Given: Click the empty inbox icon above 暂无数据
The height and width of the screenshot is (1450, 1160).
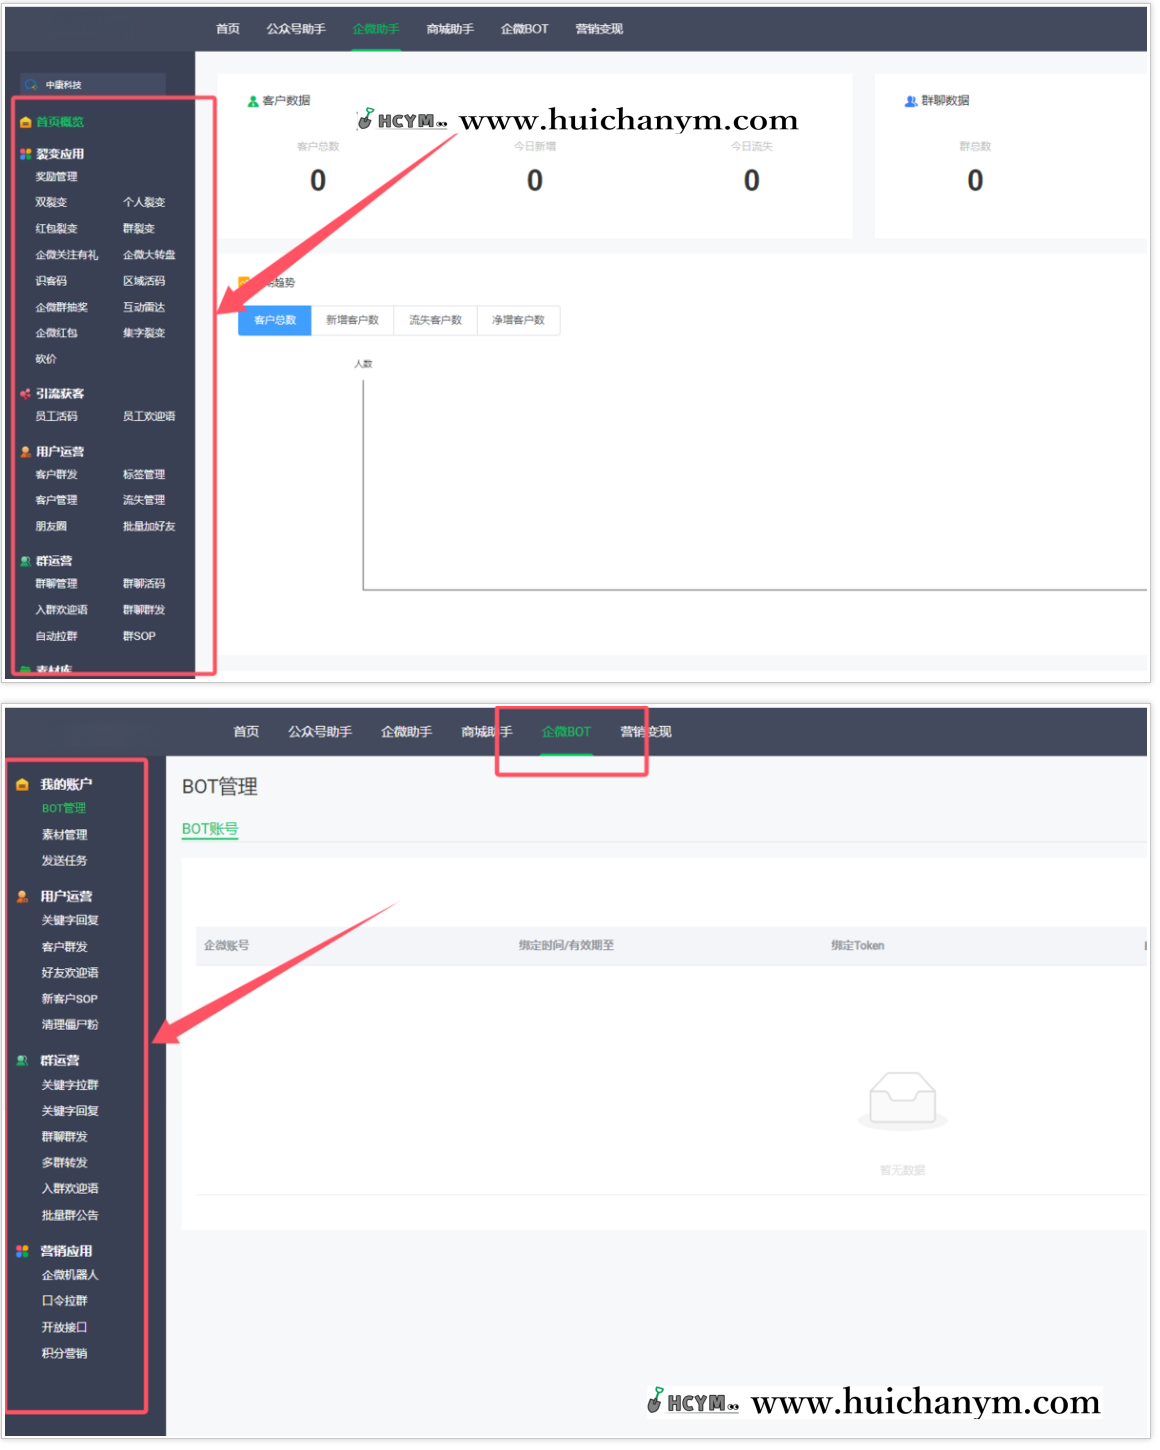Looking at the screenshot, I should (x=902, y=1100).
